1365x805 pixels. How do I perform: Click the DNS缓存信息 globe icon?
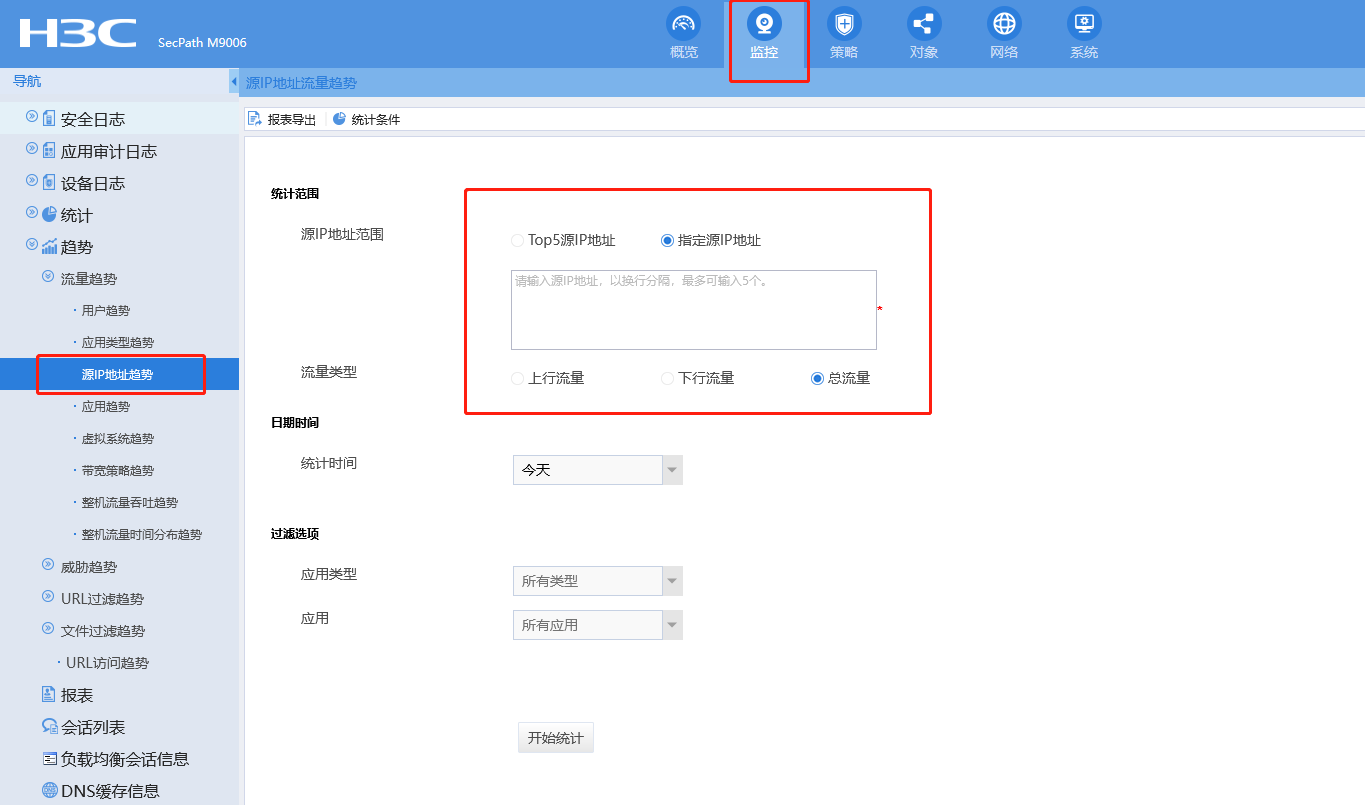tap(49, 790)
